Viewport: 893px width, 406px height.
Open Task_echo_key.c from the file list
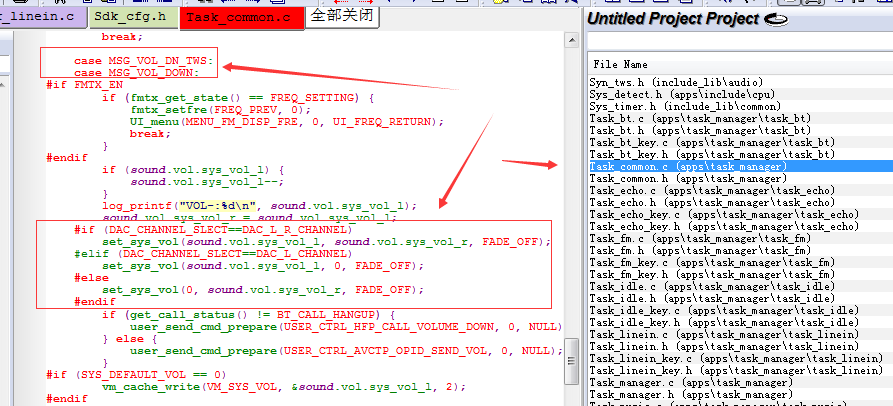724,214
